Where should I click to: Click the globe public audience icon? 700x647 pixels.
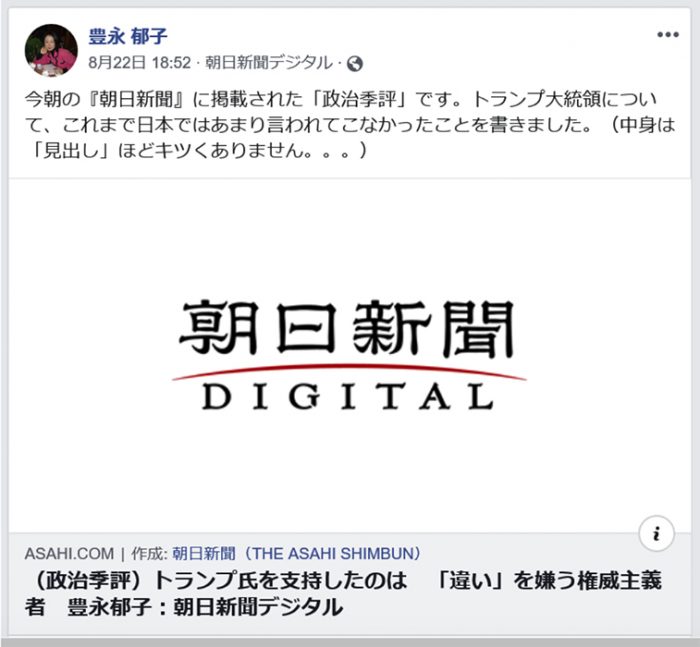(x=355, y=64)
